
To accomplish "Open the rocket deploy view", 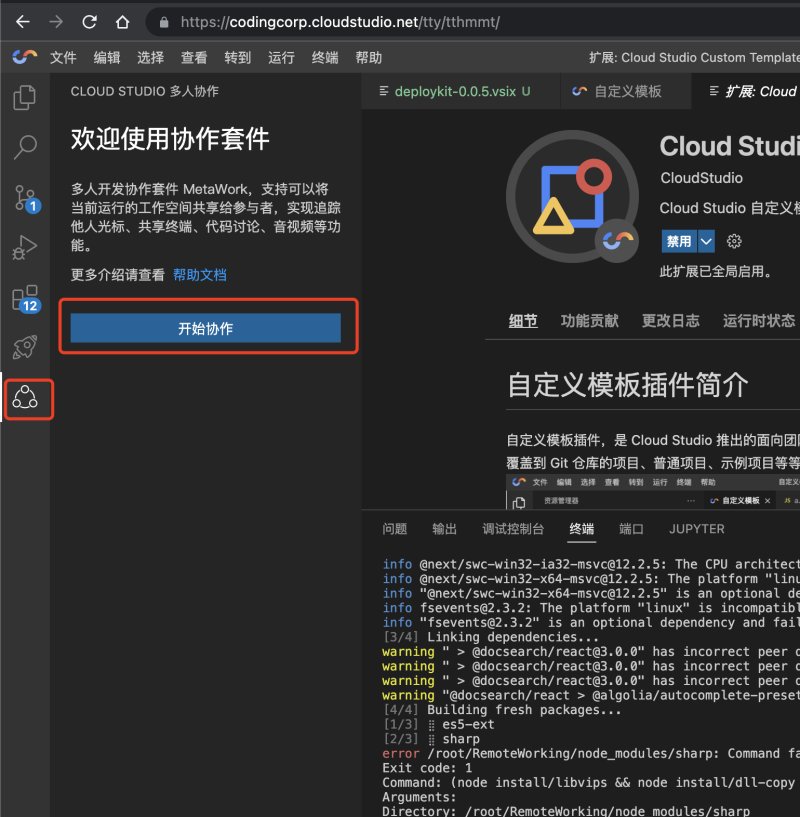I will [24, 346].
